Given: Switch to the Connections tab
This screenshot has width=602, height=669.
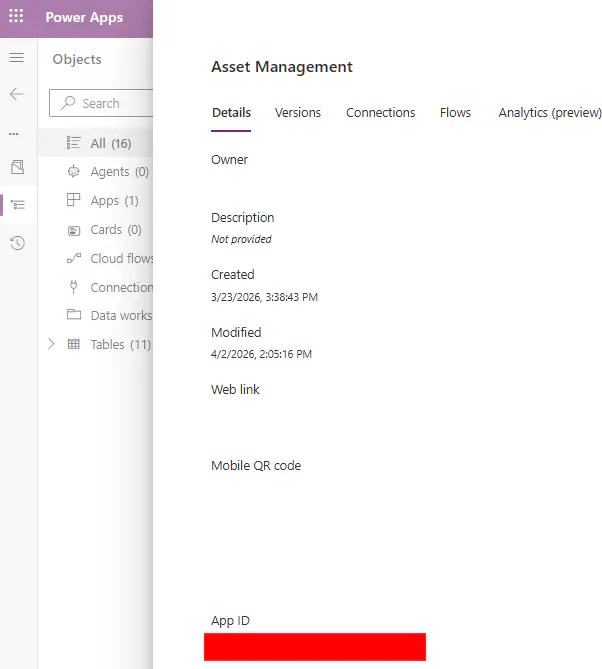Looking at the screenshot, I should tap(380, 113).
